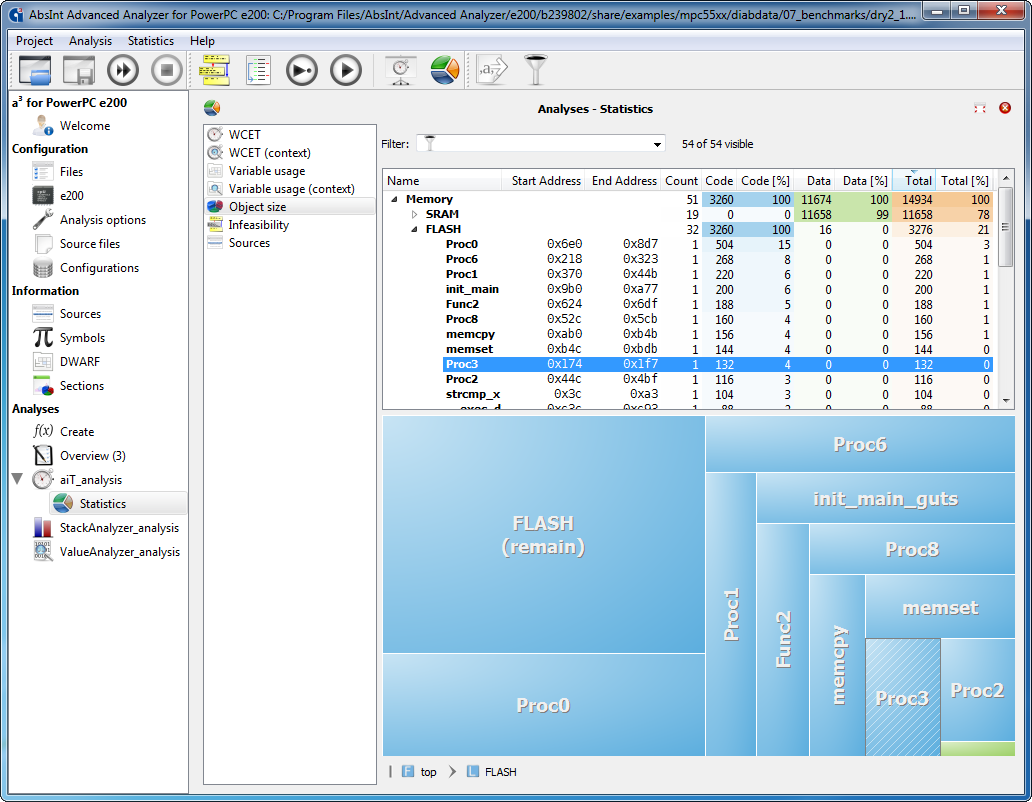The width and height of the screenshot is (1032, 802).
Task: Open the Sections view
Action: coord(82,386)
